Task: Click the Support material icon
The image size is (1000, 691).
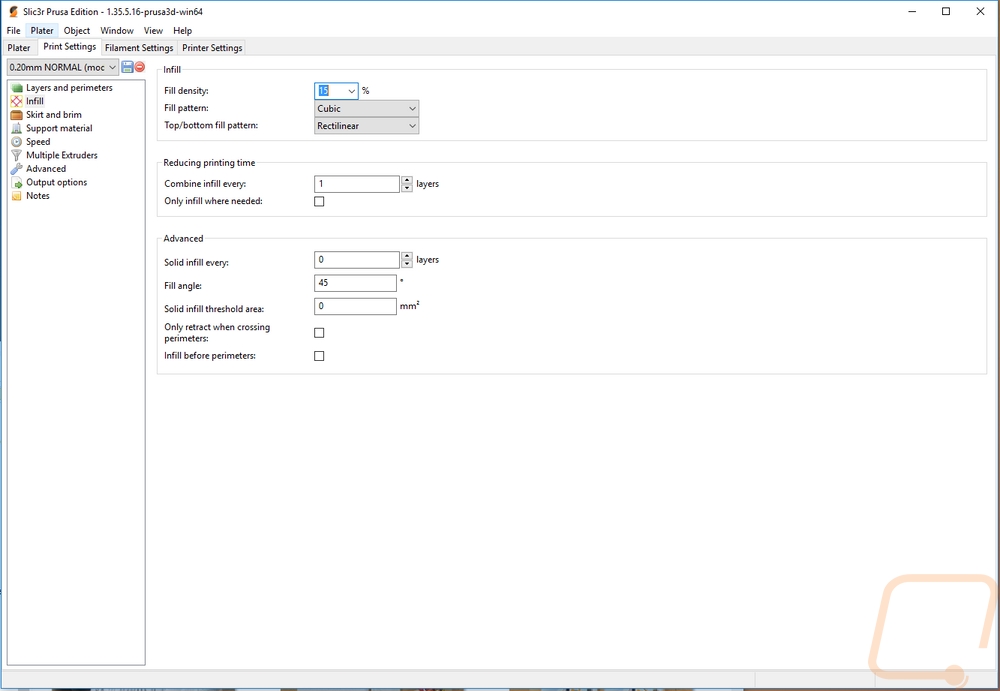Action: 17,128
